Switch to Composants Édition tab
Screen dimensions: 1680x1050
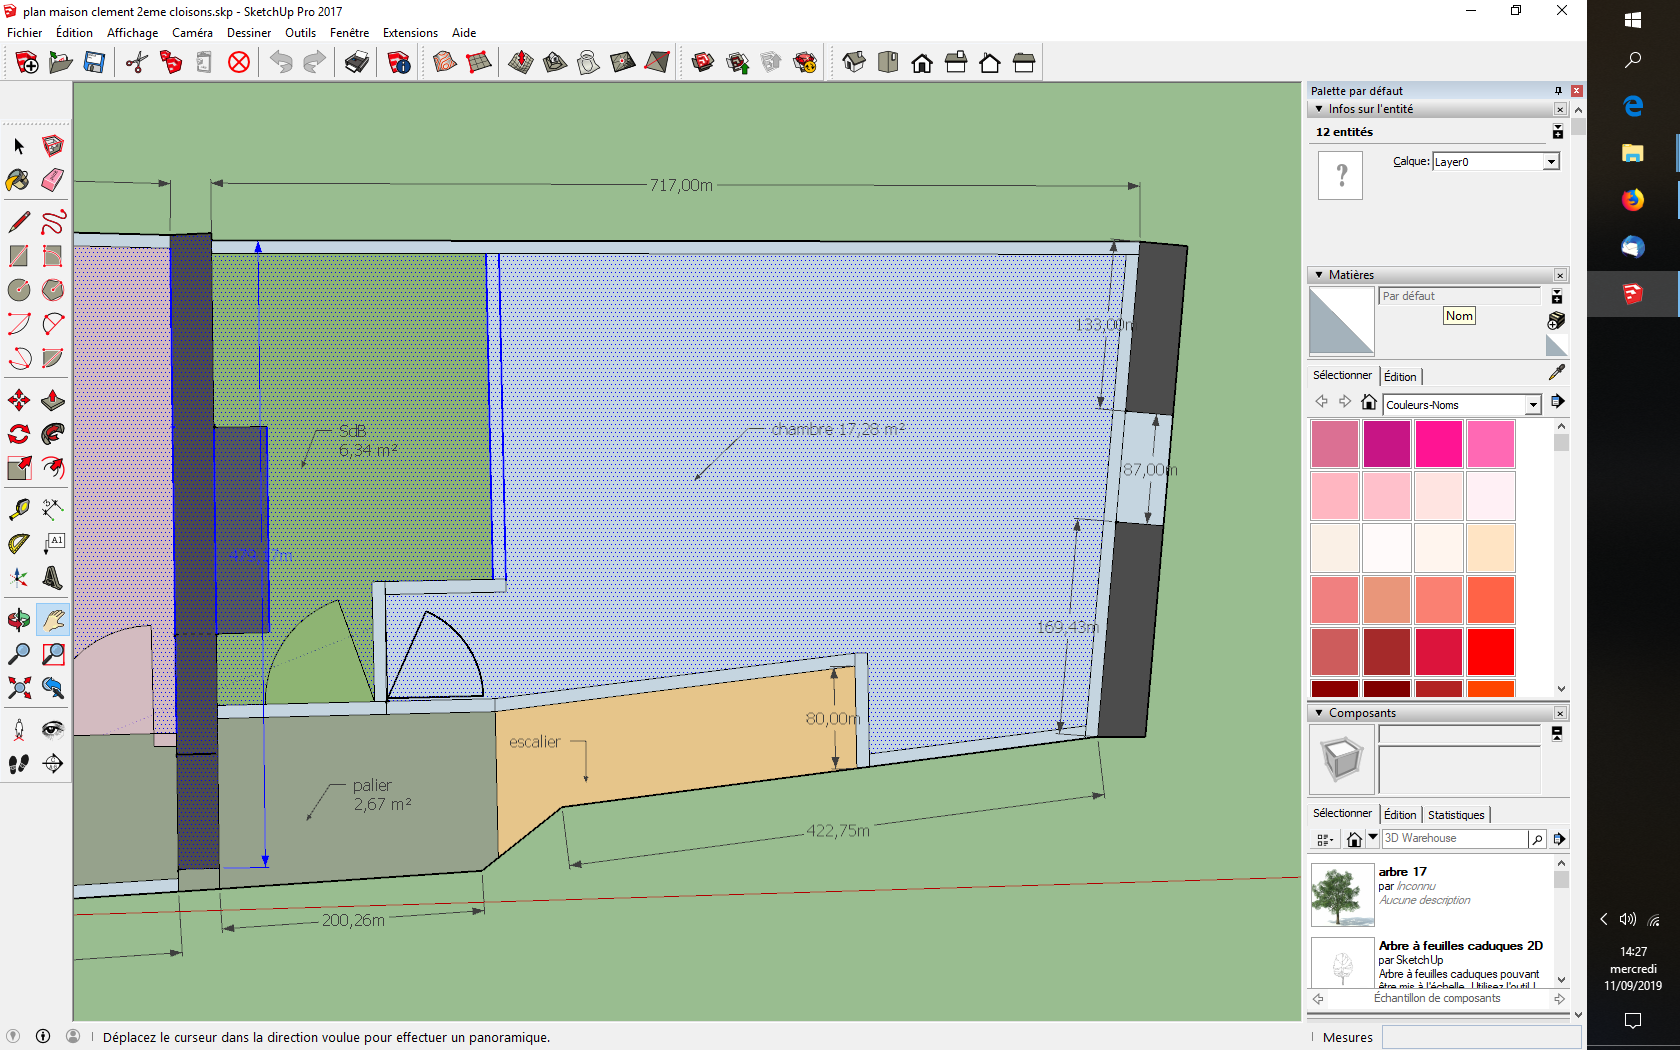point(1400,815)
